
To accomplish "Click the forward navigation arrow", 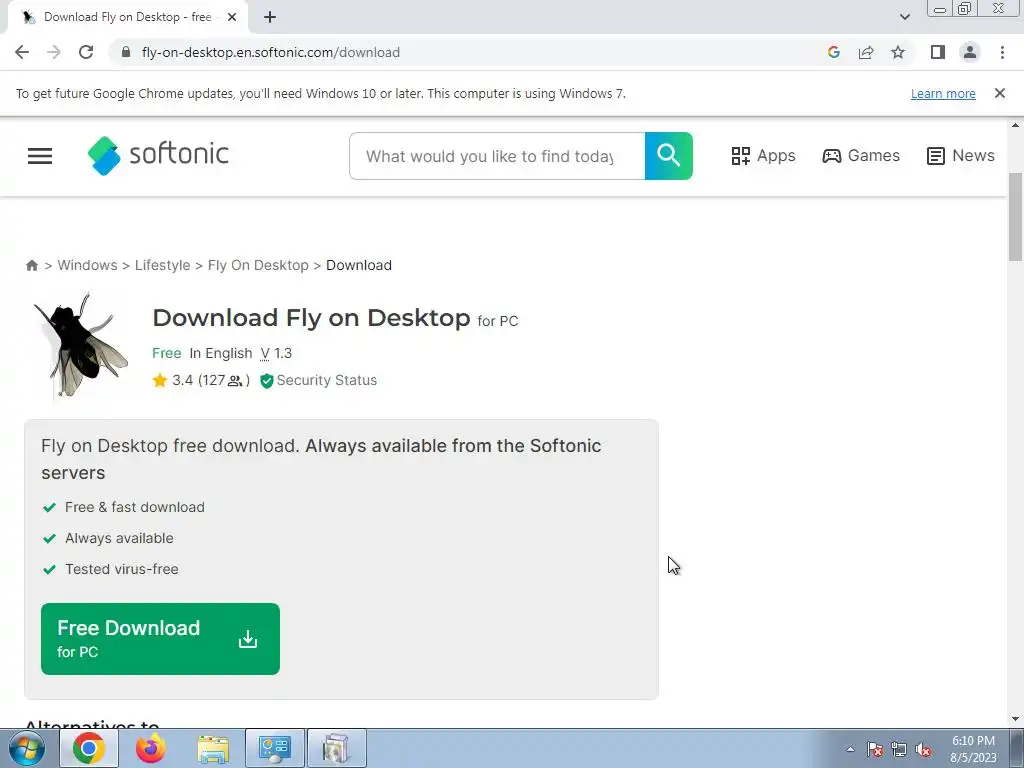I will (54, 52).
